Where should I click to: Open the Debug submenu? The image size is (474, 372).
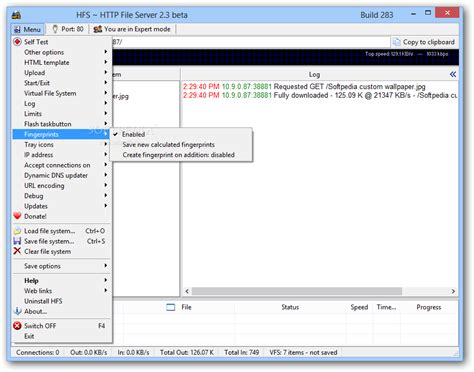pos(61,196)
